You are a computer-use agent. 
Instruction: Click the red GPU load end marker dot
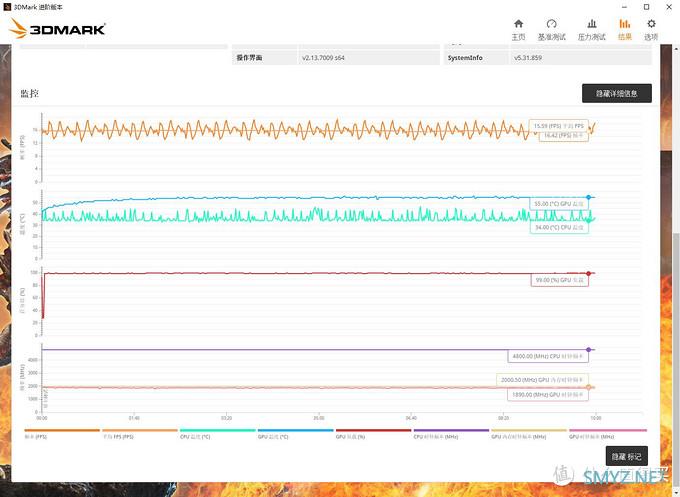tap(588, 273)
